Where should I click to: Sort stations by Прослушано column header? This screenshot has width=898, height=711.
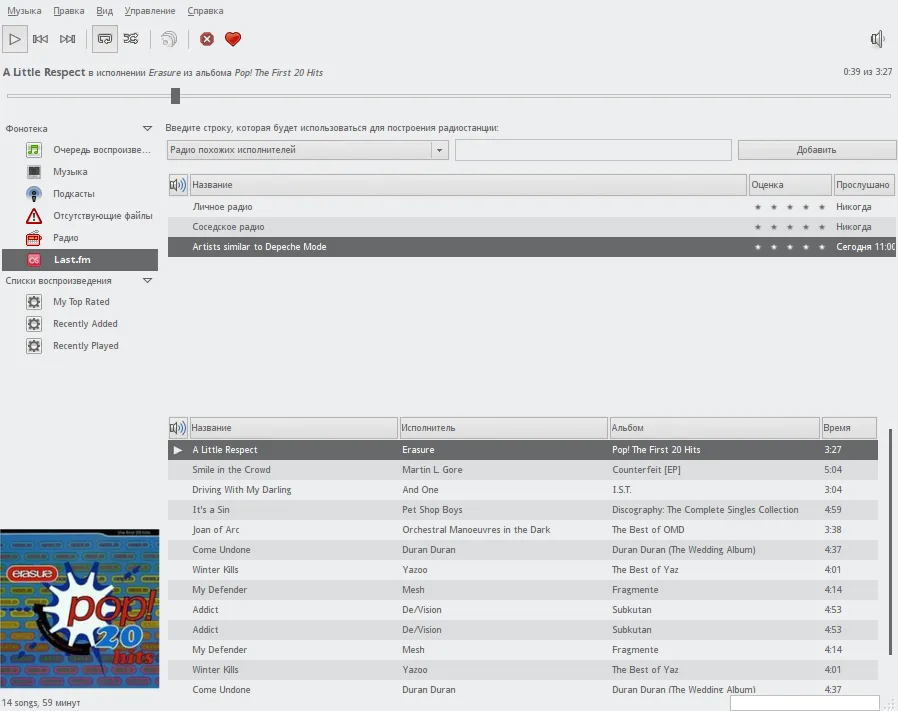[x=863, y=185]
